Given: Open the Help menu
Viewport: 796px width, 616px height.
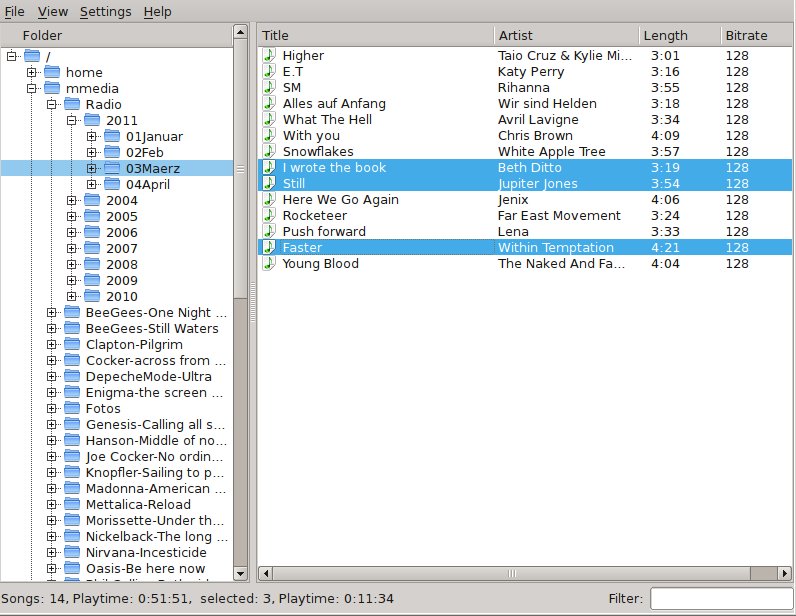Looking at the screenshot, I should [x=157, y=11].
